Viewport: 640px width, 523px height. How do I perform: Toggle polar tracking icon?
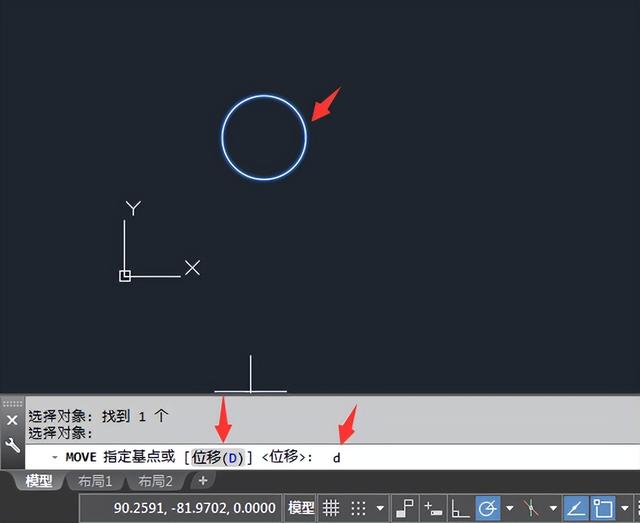click(x=488, y=508)
